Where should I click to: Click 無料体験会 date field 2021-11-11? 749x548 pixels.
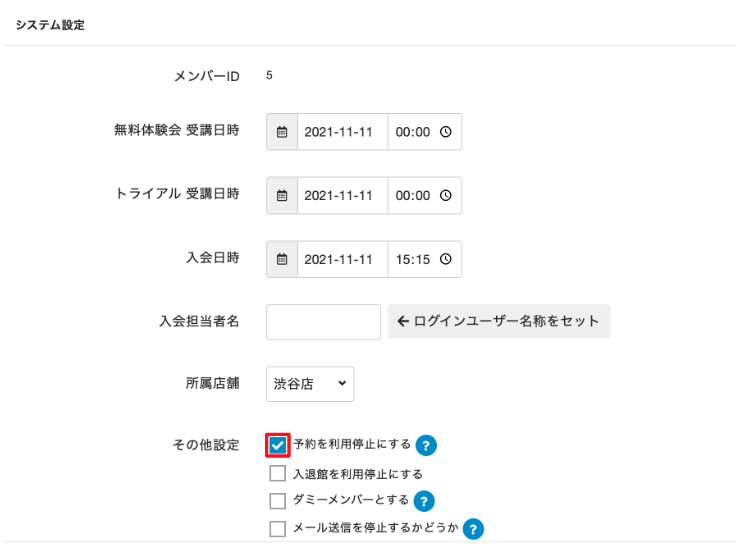tap(342, 131)
